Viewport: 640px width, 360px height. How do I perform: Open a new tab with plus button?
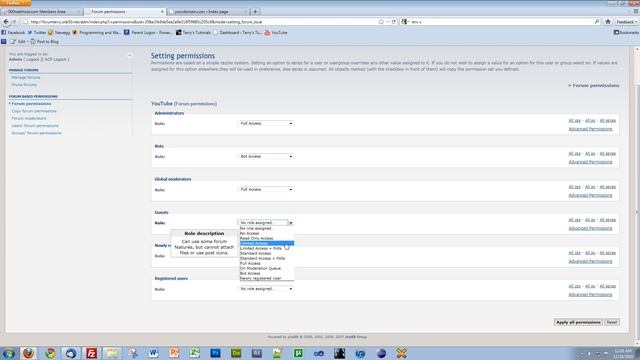coord(255,12)
